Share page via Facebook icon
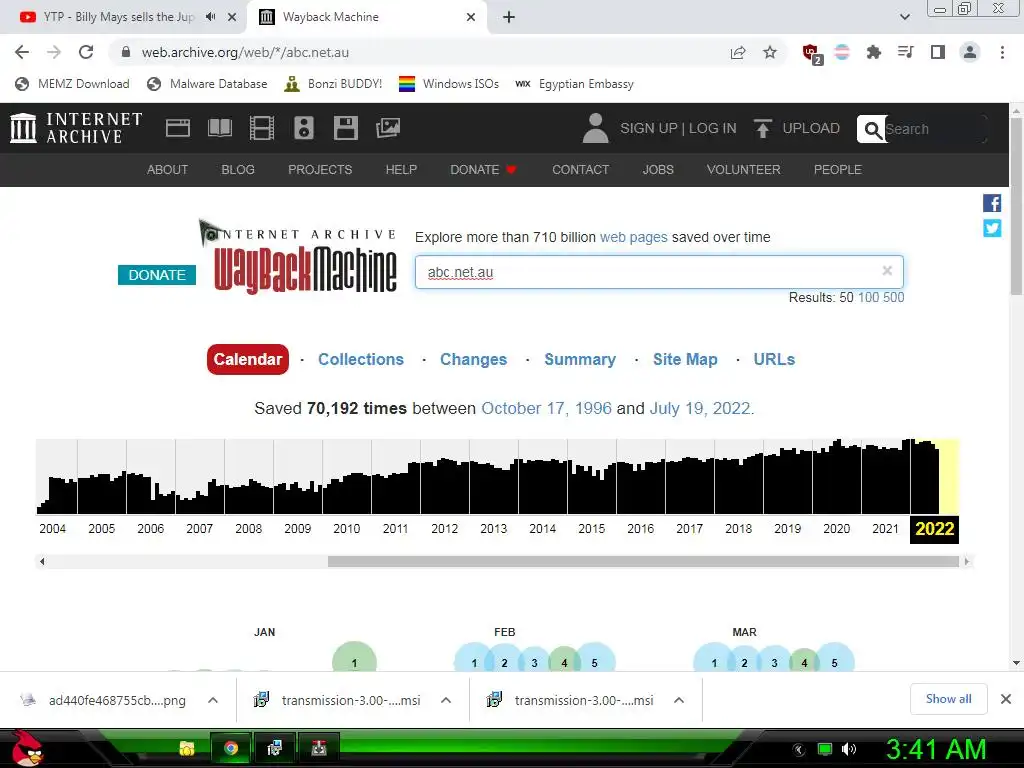The height and width of the screenshot is (768, 1024). [992, 203]
